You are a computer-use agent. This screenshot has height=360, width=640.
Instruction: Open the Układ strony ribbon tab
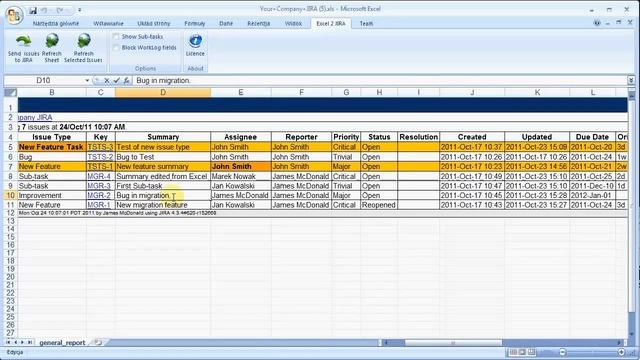(x=153, y=24)
